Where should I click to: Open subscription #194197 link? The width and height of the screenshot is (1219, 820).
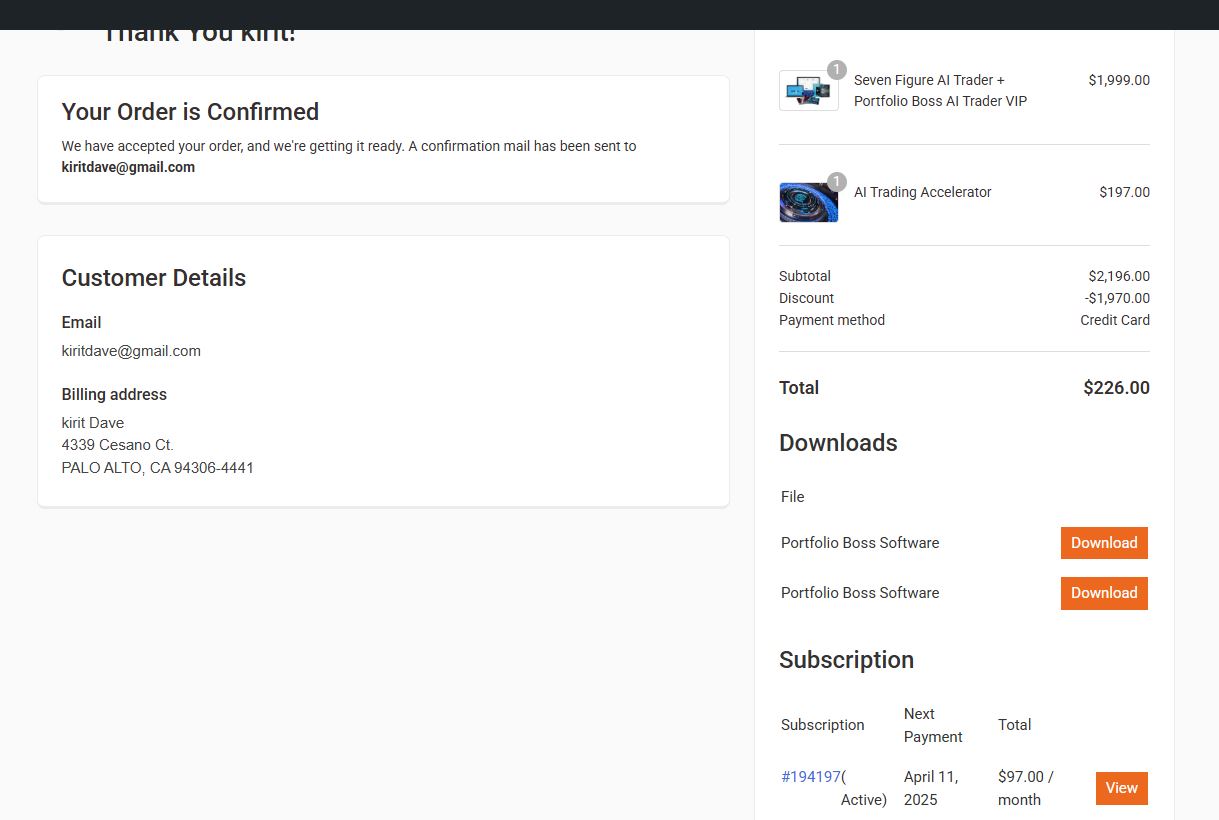coord(810,777)
